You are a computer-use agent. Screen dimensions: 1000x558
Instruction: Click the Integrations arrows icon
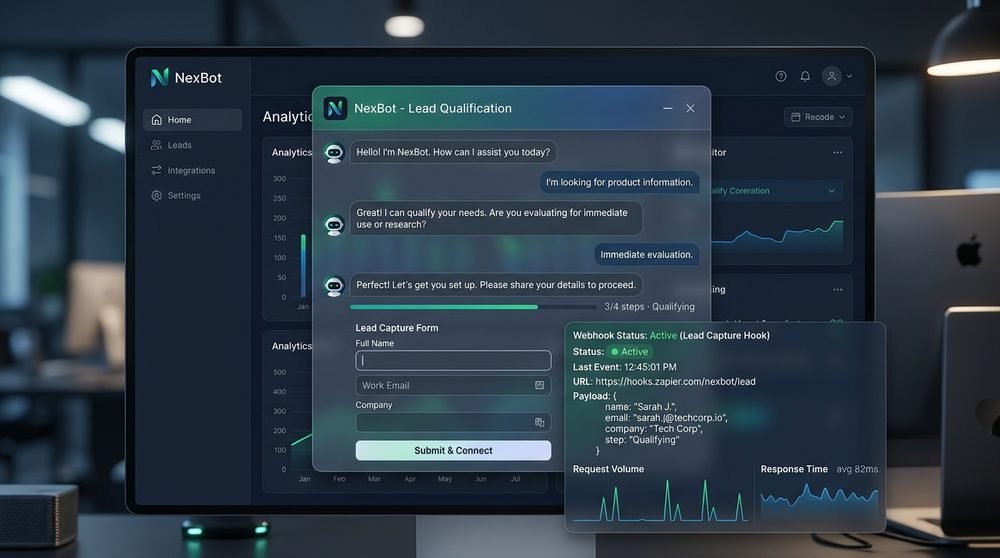point(156,170)
